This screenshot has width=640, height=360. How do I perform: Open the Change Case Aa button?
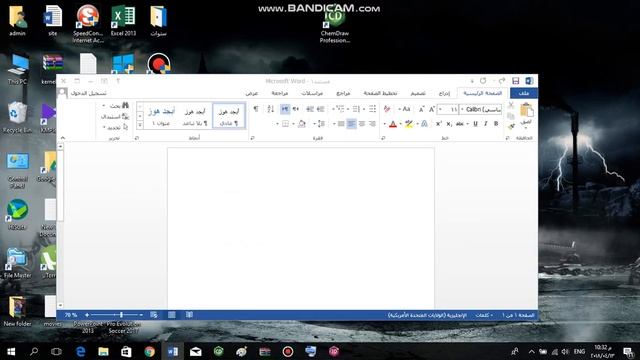pos(404,109)
